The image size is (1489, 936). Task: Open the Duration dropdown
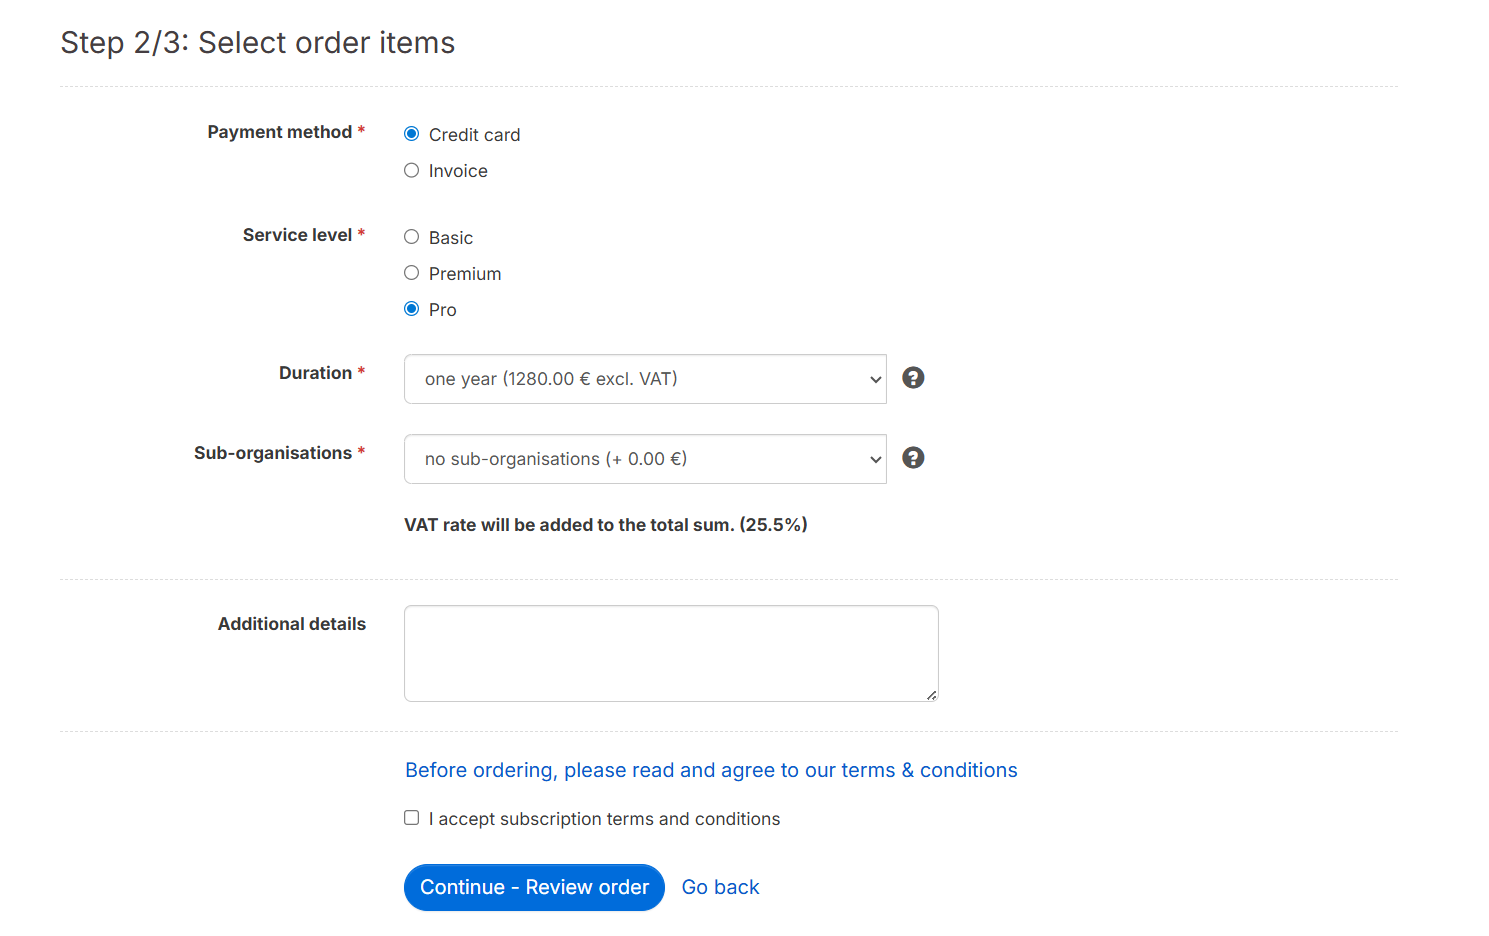(x=645, y=379)
